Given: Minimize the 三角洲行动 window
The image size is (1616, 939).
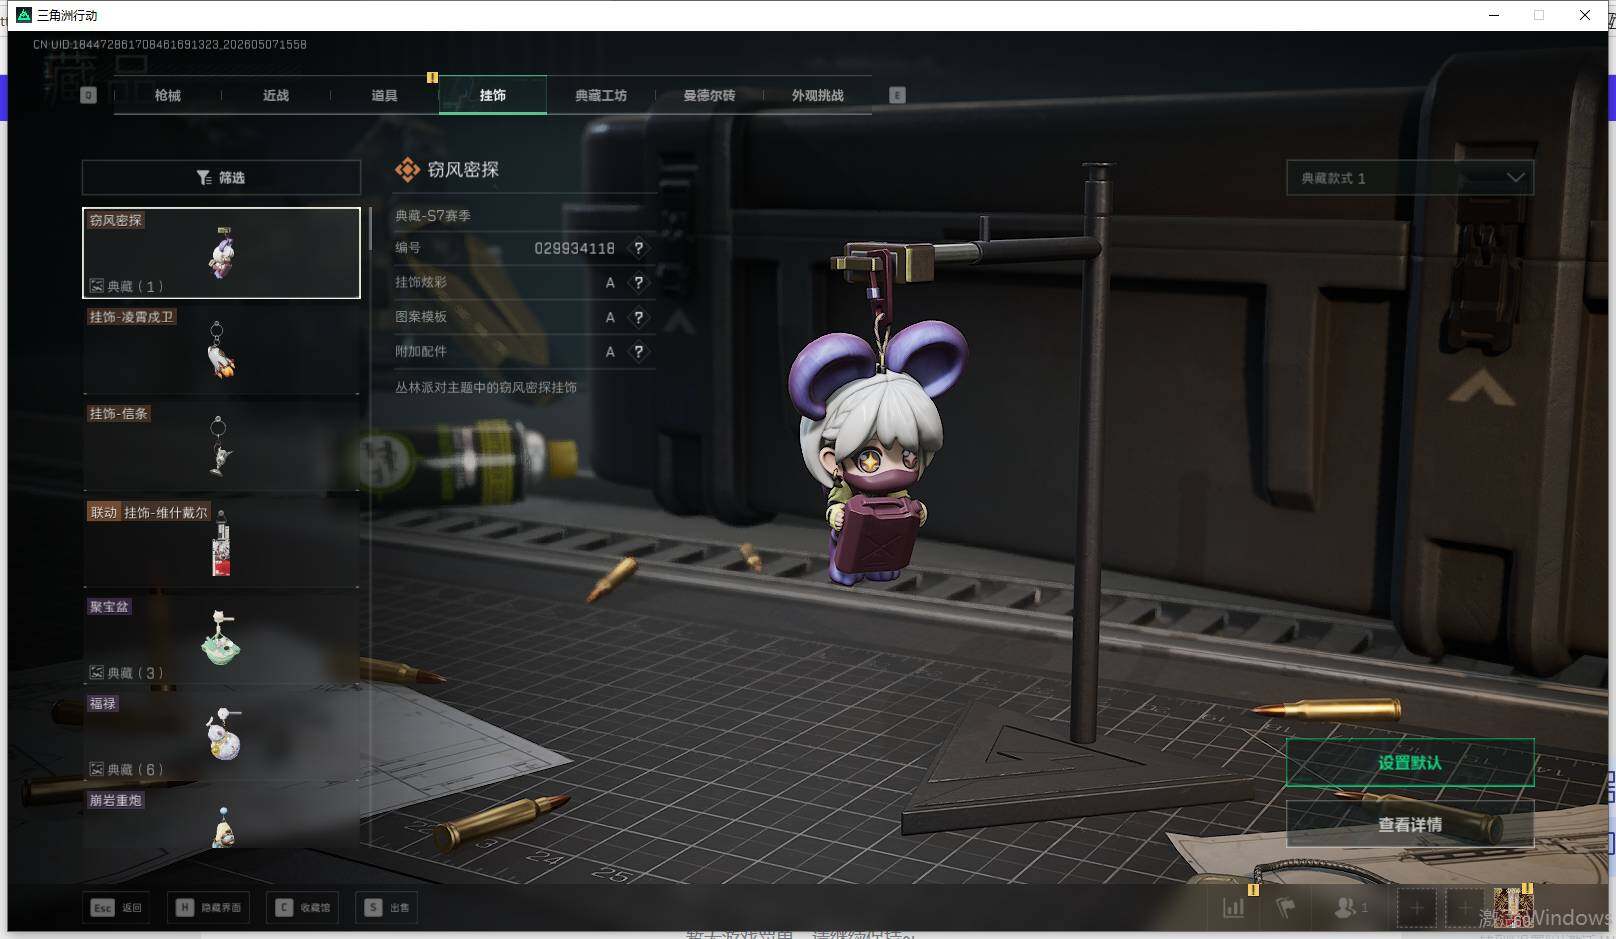Looking at the screenshot, I should pyautogui.click(x=1494, y=15).
